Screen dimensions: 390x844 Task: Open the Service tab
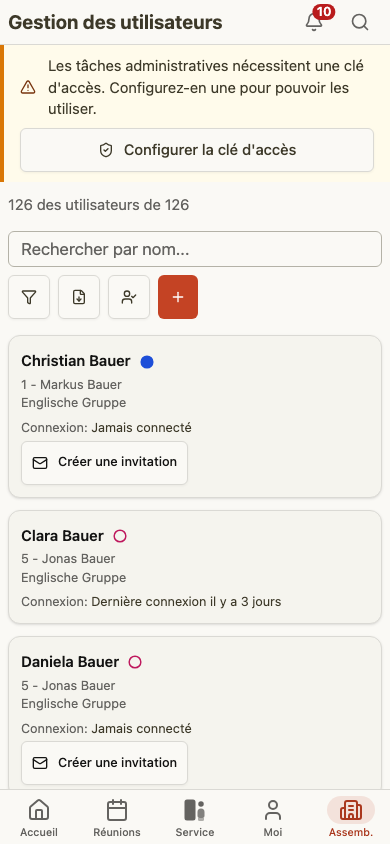click(x=195, y=818)
